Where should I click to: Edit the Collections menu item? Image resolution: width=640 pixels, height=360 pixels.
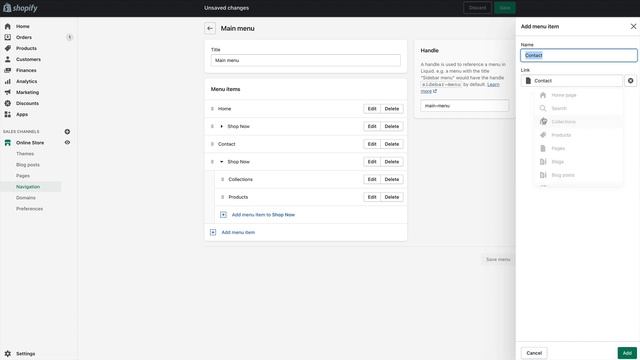[372, 179]
